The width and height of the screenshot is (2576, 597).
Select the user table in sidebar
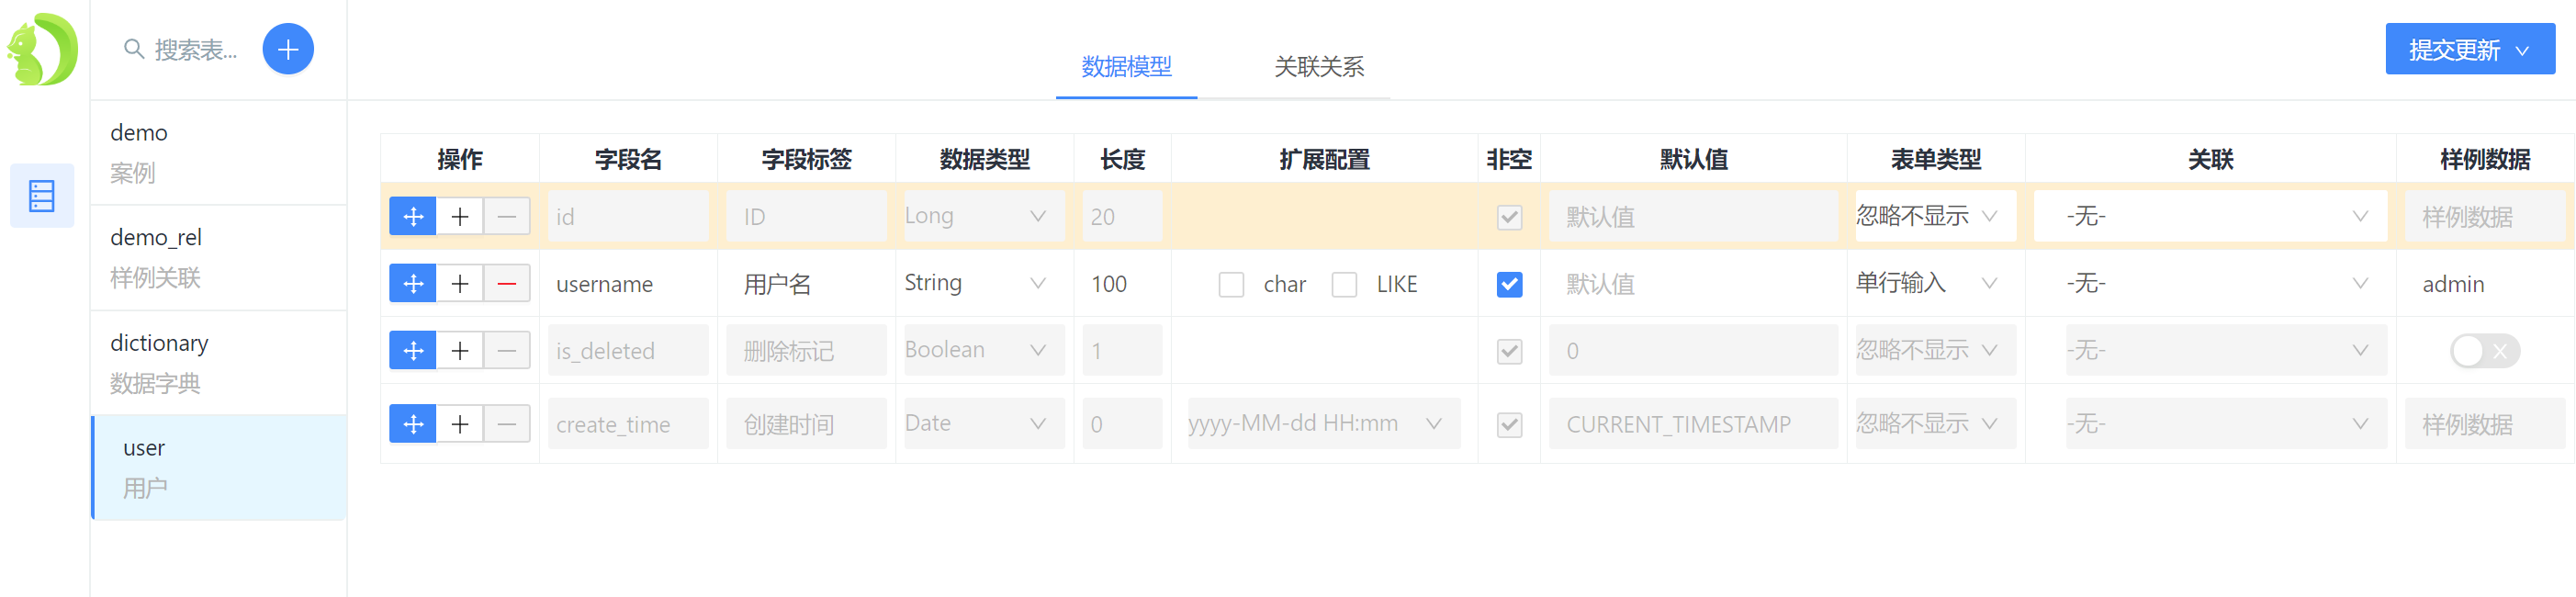(x=219, y=468)
